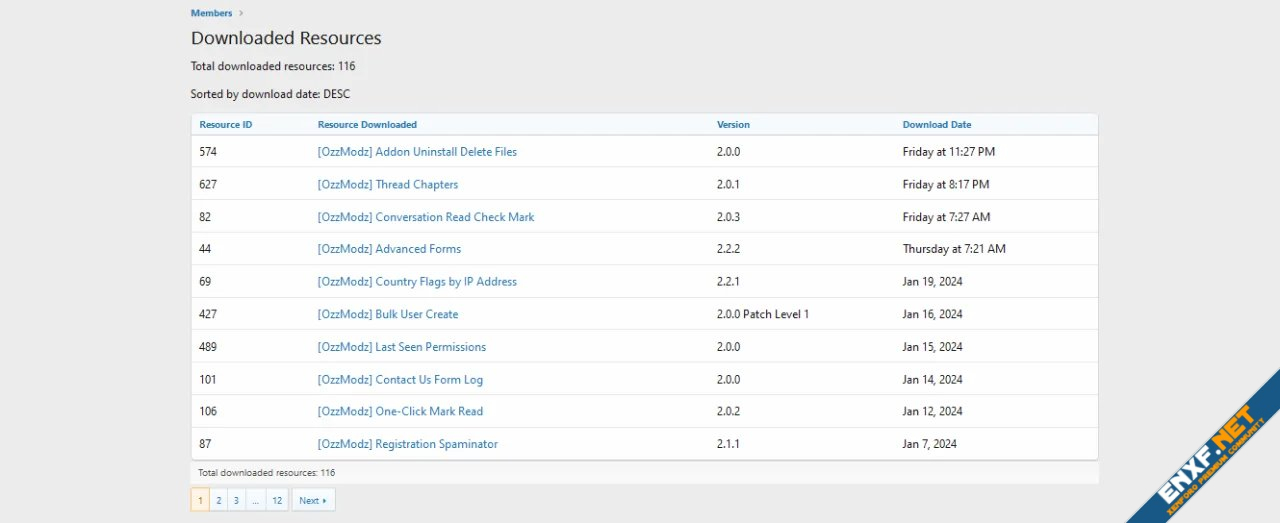Click the Advanced Forms resource link

click(389, 249)
